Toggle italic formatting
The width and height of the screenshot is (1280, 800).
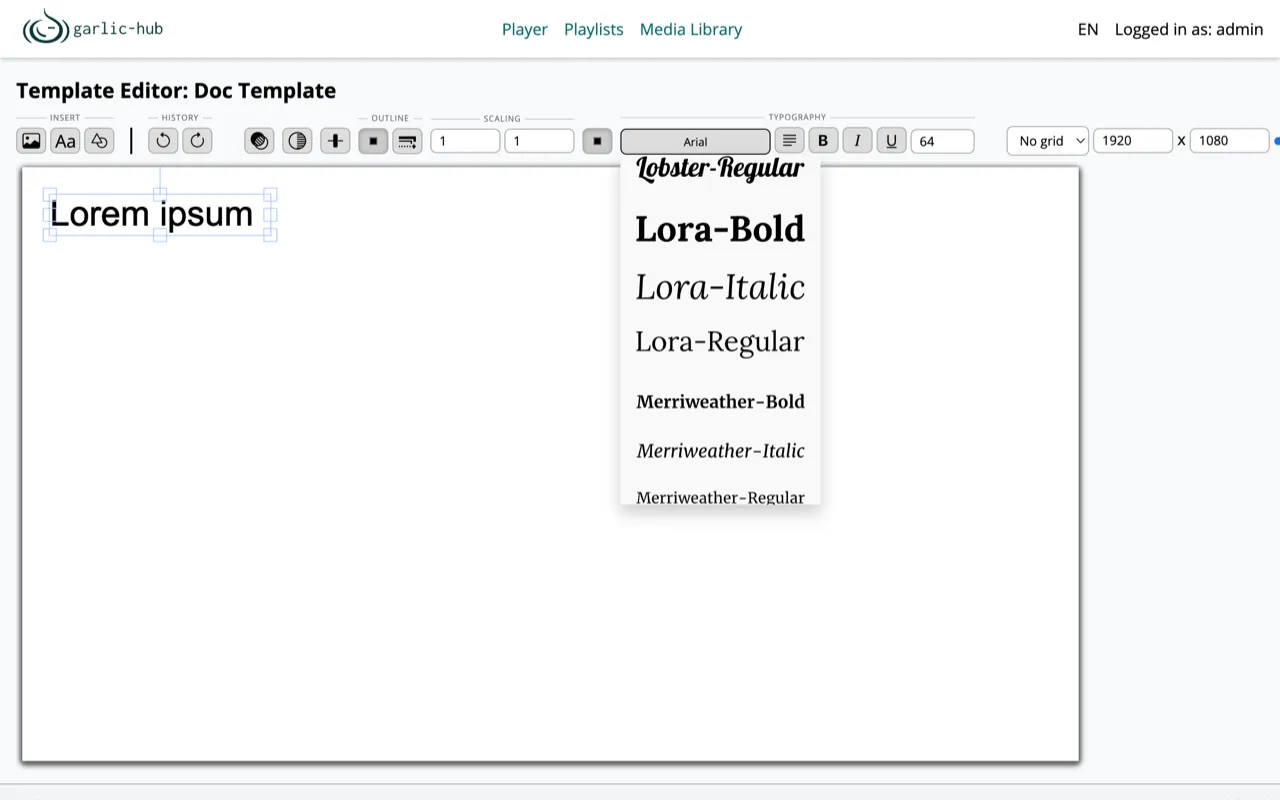[x=857, y=141]
